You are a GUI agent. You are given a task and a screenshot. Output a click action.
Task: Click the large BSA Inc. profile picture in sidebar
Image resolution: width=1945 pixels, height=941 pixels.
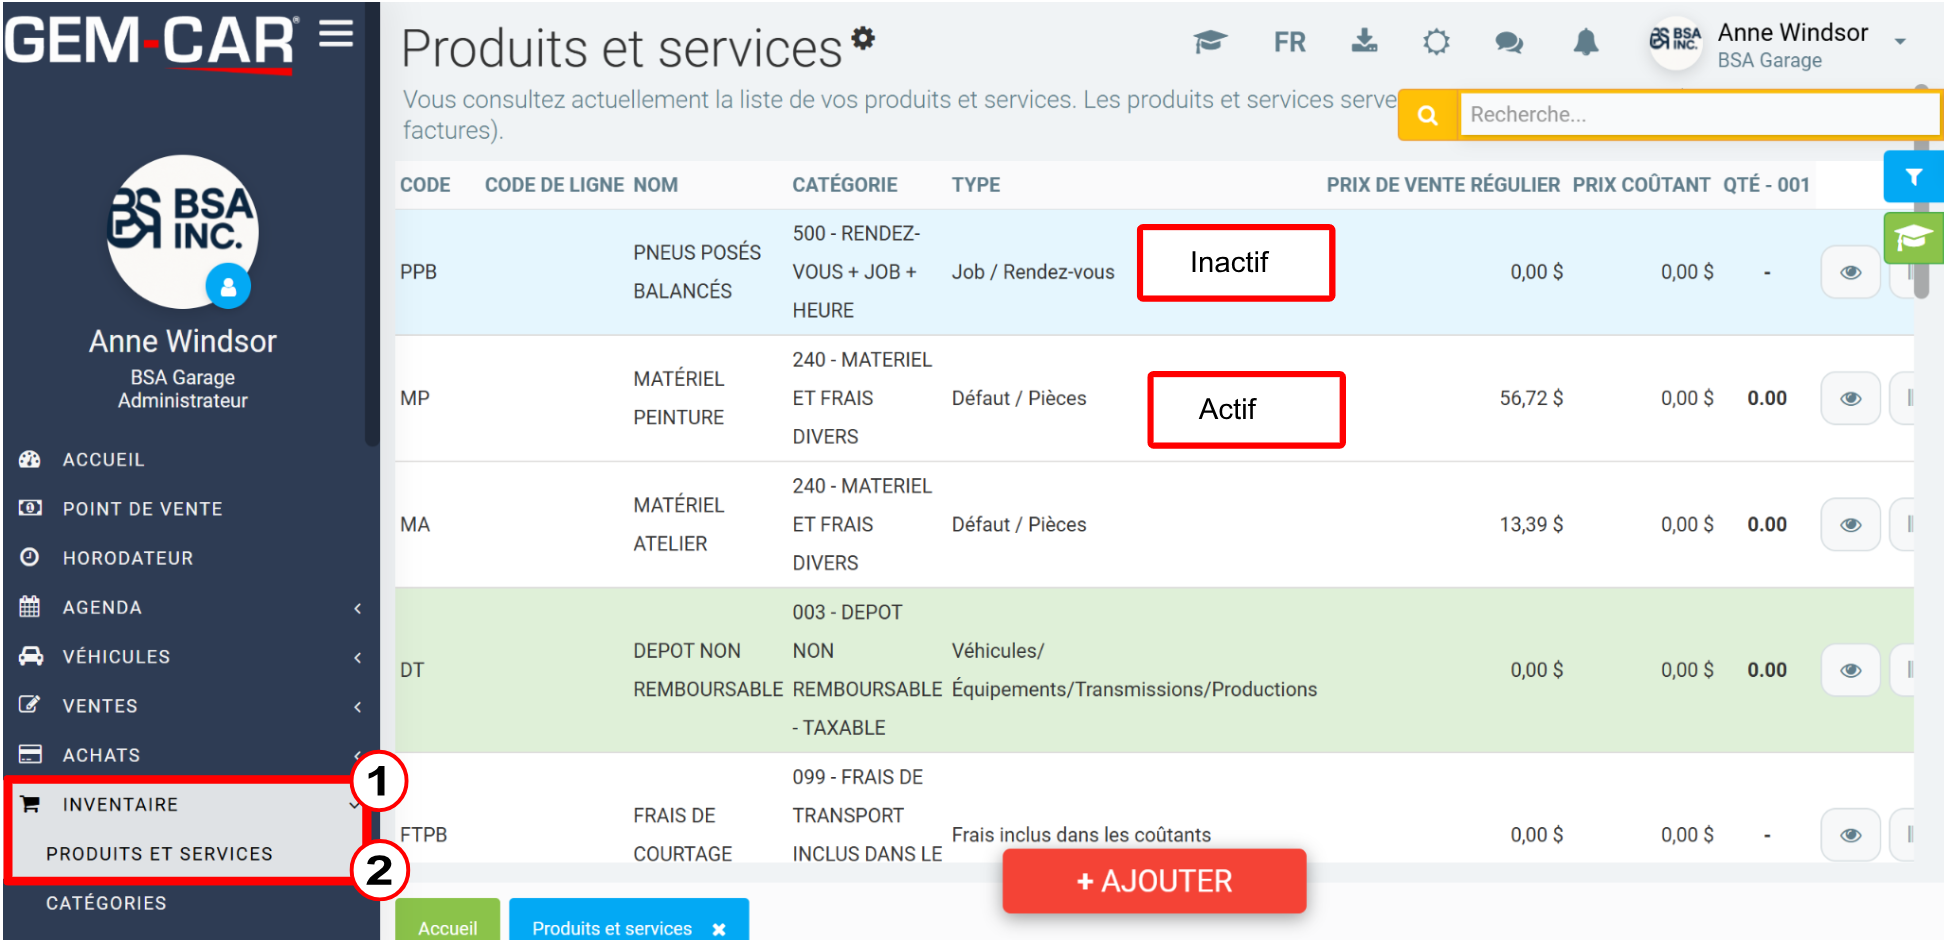[x=183, y=231]
